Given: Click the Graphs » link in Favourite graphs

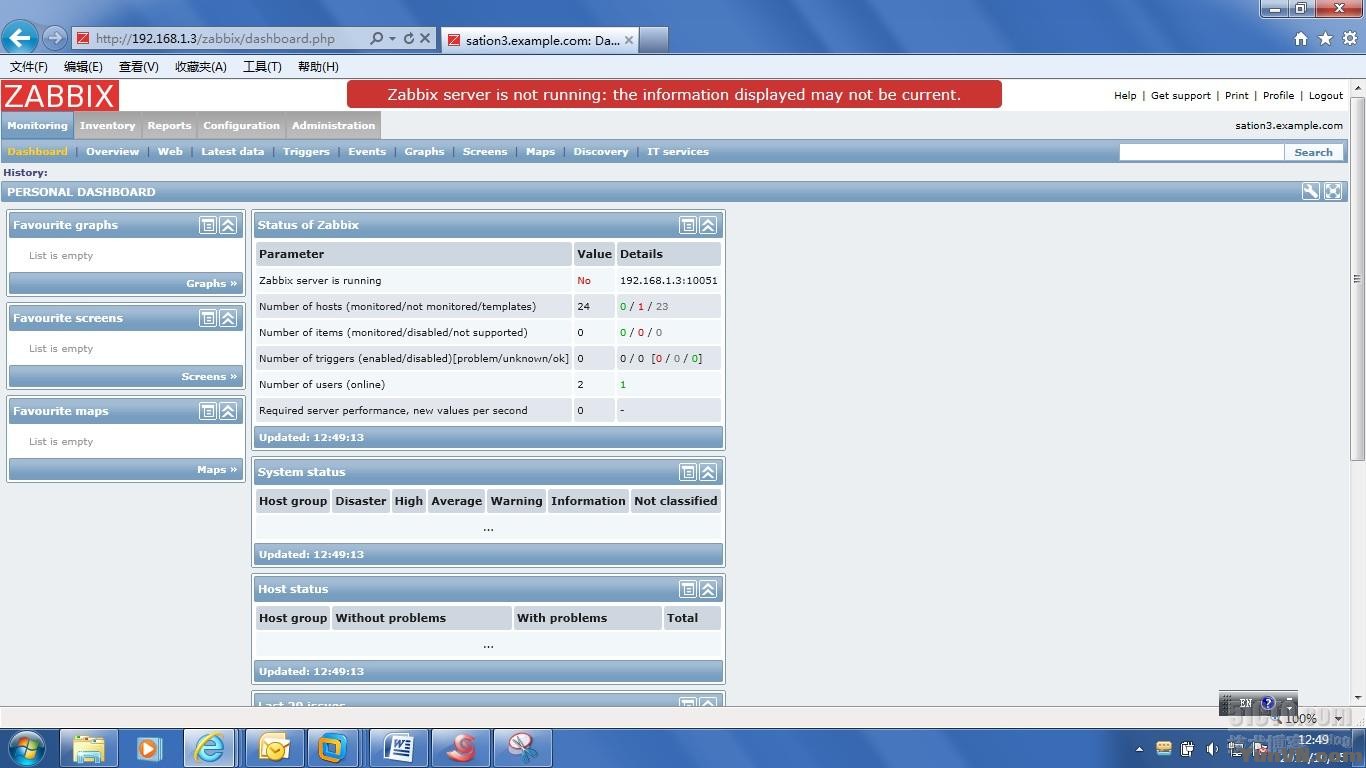Looking at the screenshot, I should click(211, 283).
